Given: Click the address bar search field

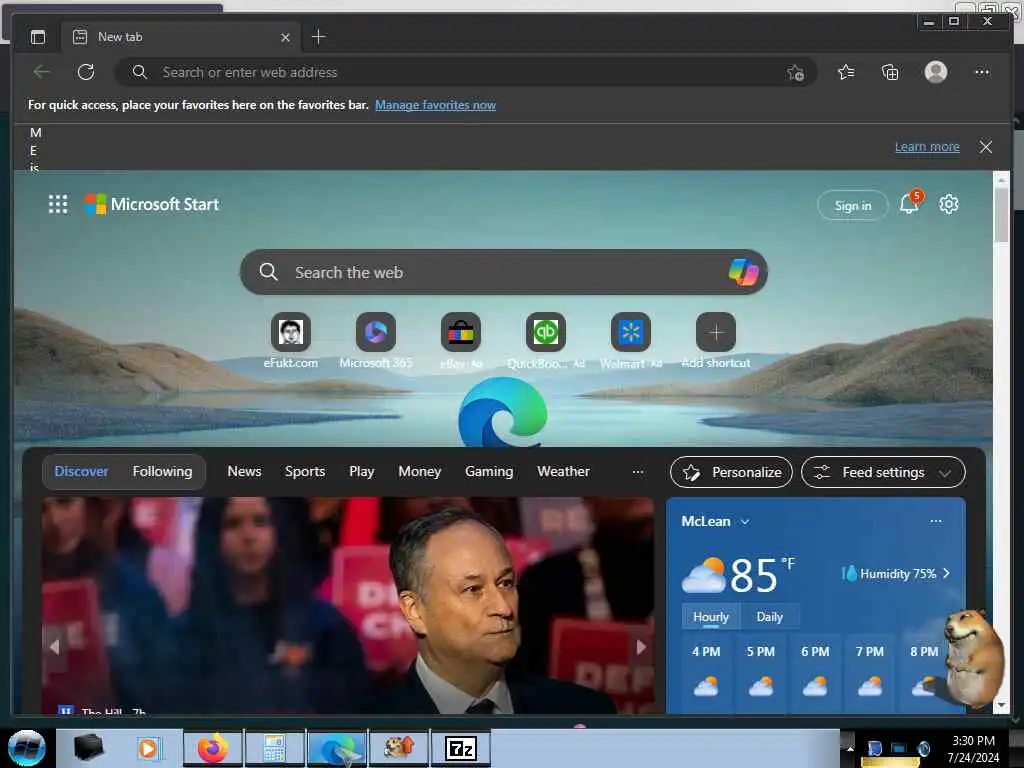Looking at the screenshot, I should [x=466, y=72].
